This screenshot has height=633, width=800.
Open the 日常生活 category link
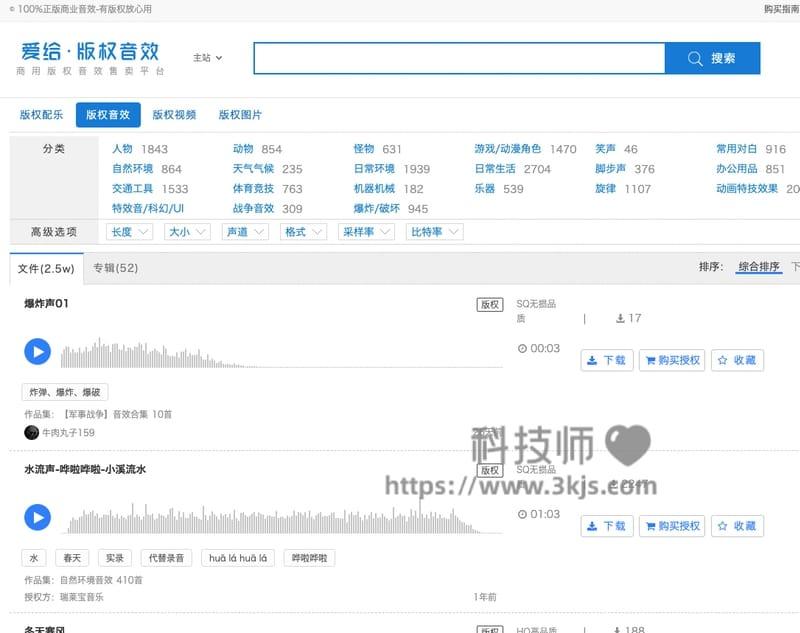click(x=495, y=169)
